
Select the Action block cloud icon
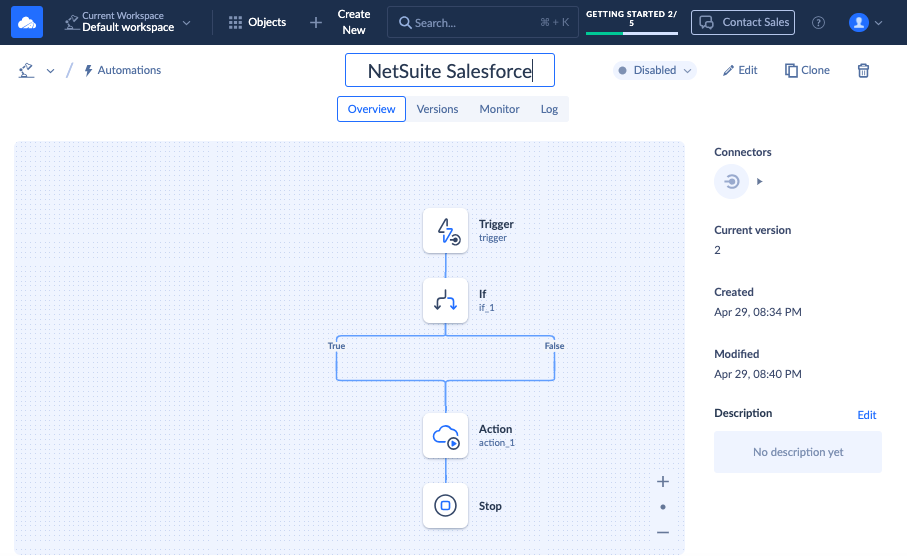point(445,436)
